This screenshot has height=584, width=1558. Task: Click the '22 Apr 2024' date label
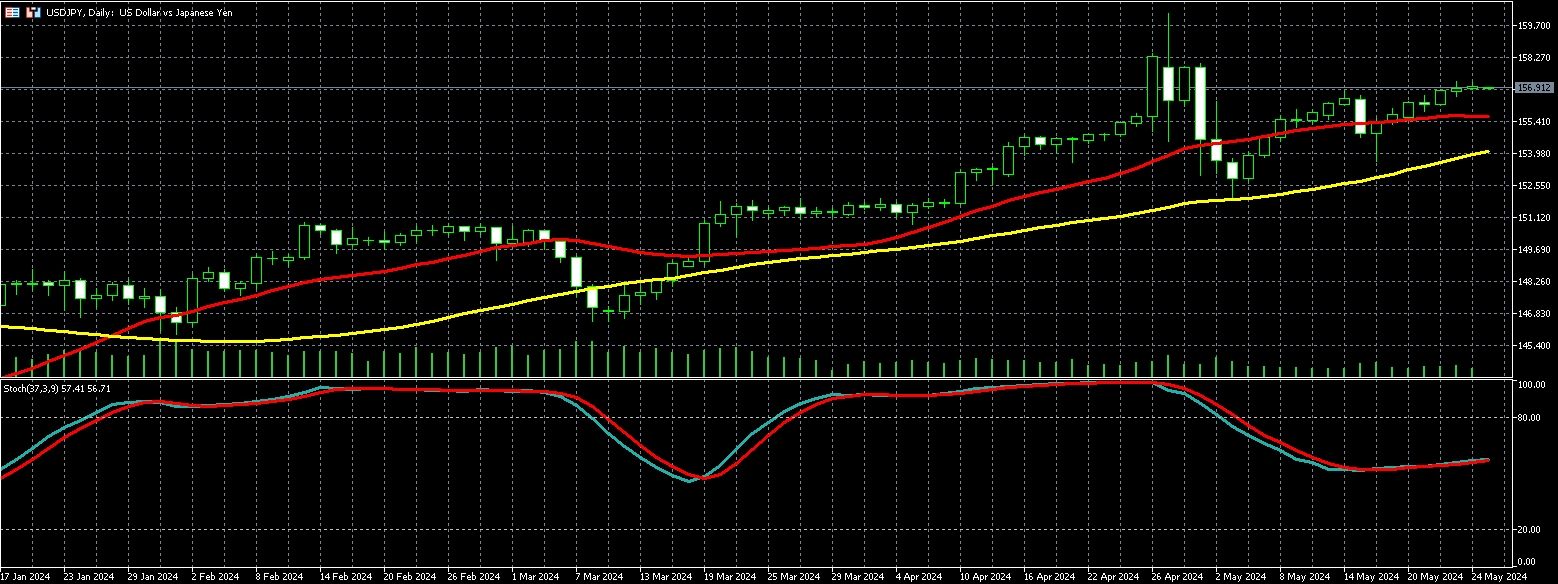tap(1114, 577)
